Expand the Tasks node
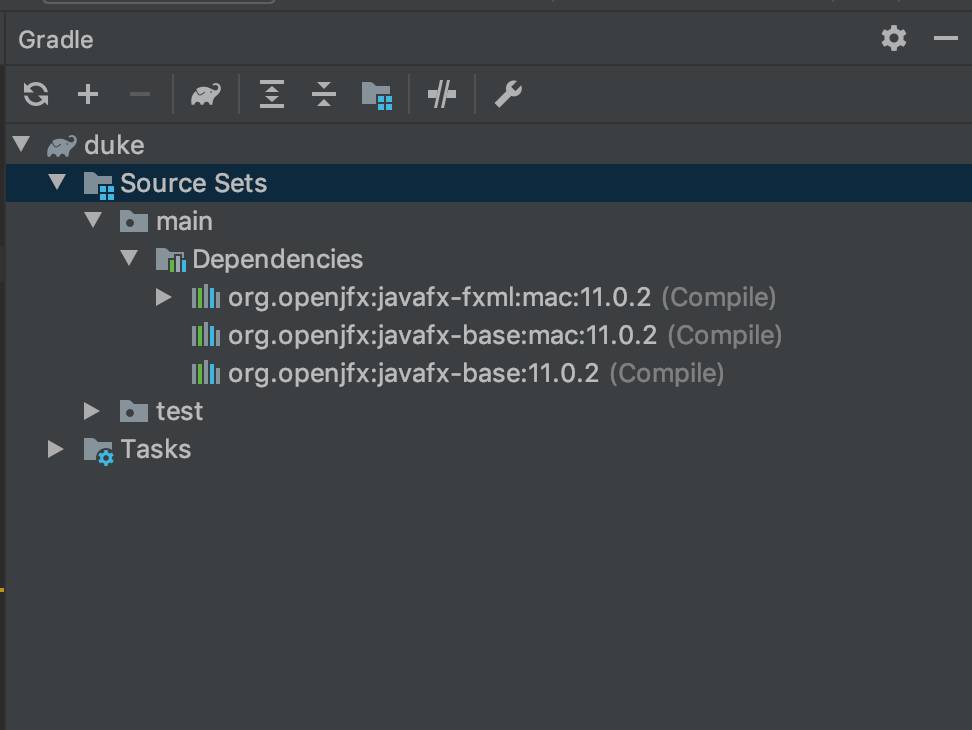Viewport: 972px width, 730px height. pos(56,449)
